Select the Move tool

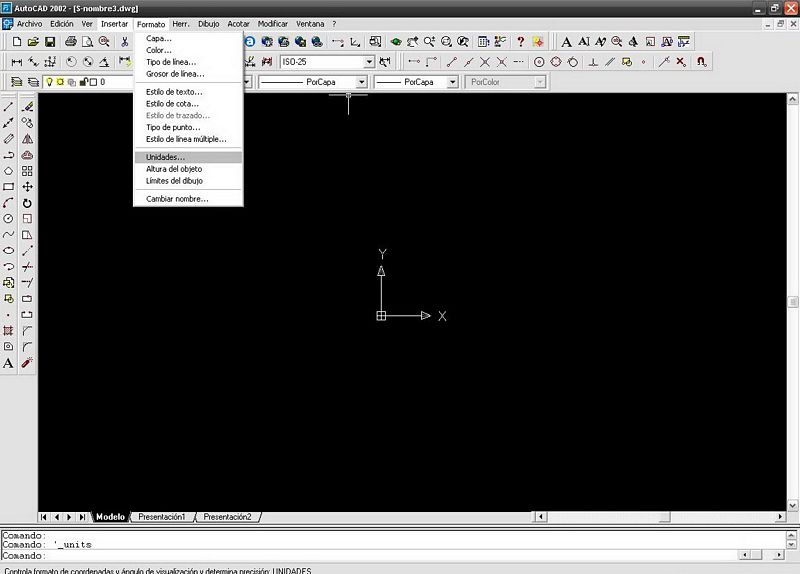[28, 187]
